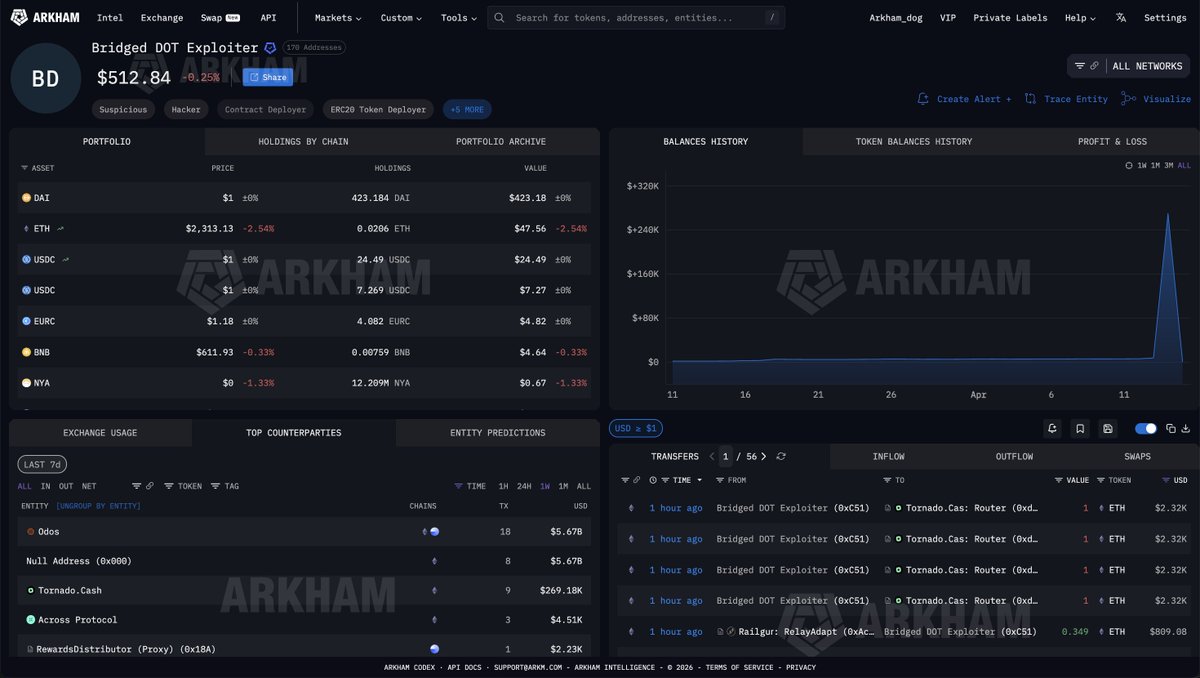This screenshot has width=1200, height=678.
Task: Select ALL direction filter in counterparties
Action: 25,486
